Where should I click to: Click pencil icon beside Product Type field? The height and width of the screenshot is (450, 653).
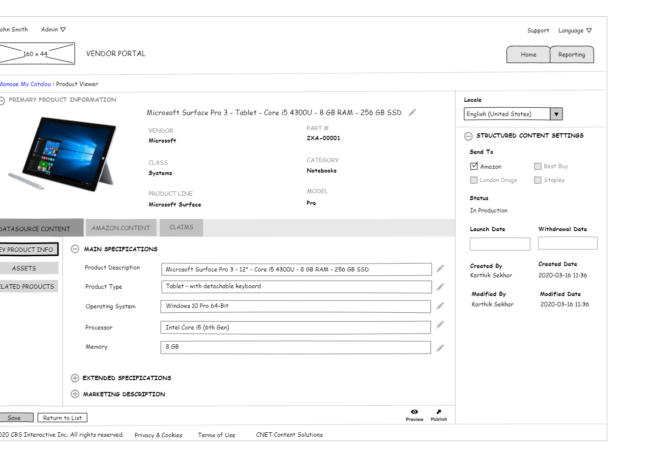tap(440, 287)
